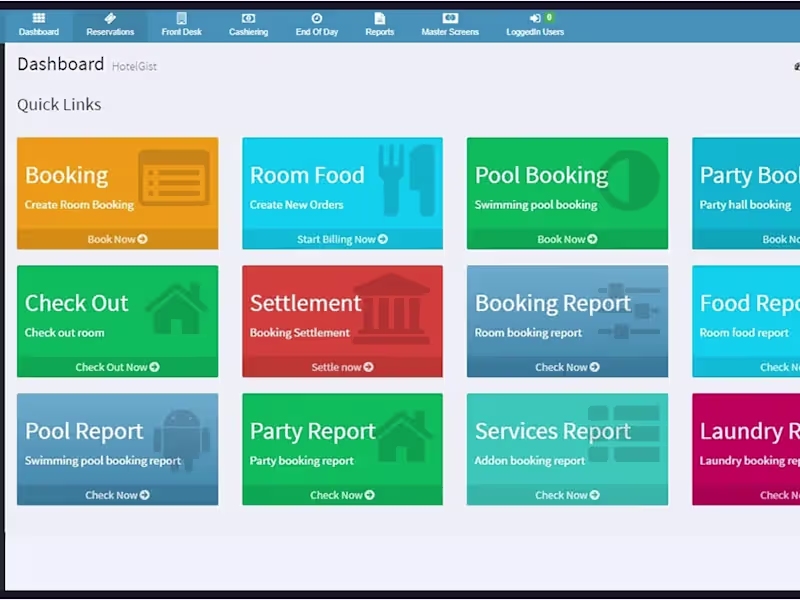Select the Pool Report card title
The width and height of the screenshot is (800, 600).
[84, 431]
